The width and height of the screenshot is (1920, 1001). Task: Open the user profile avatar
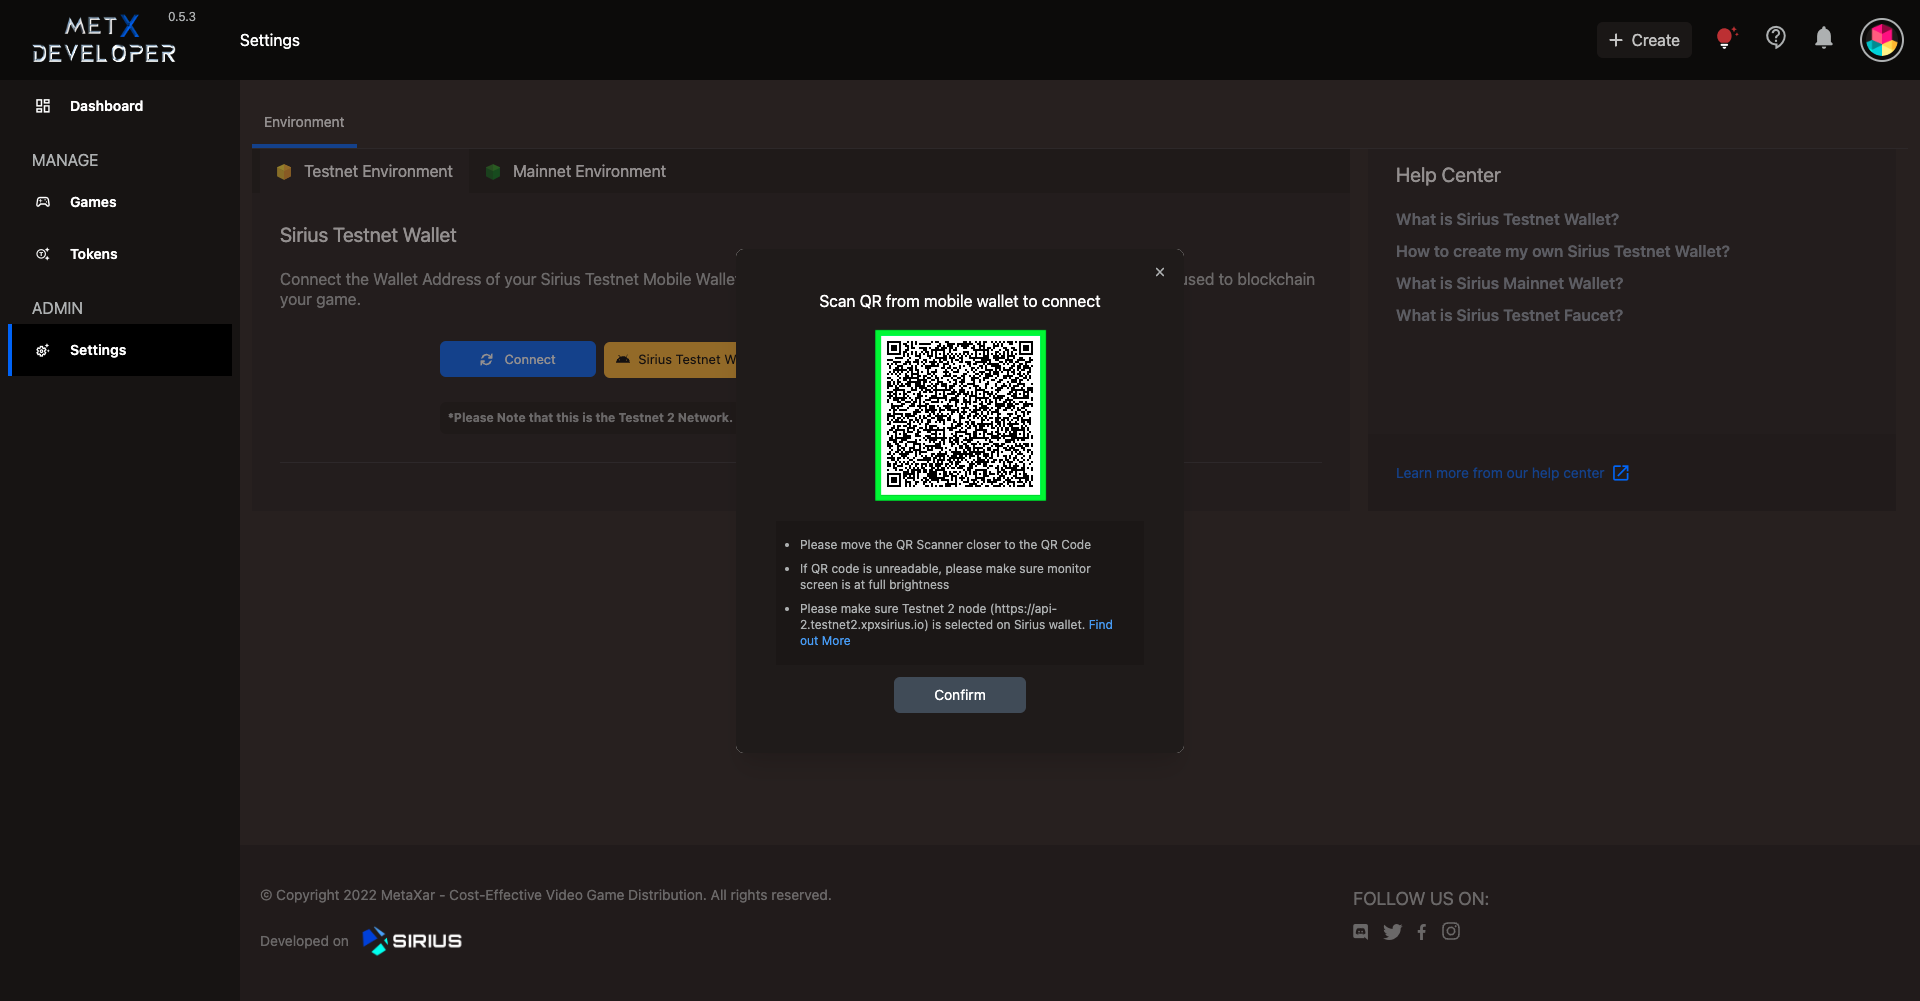(x=1882, y=40)
